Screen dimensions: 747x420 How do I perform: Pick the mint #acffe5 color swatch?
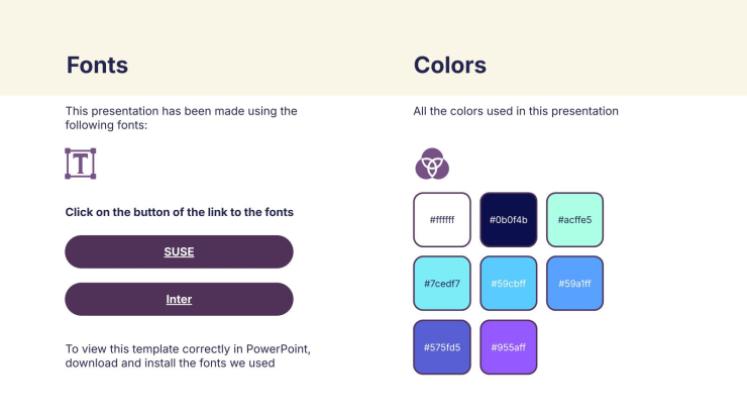click(575, 220)
